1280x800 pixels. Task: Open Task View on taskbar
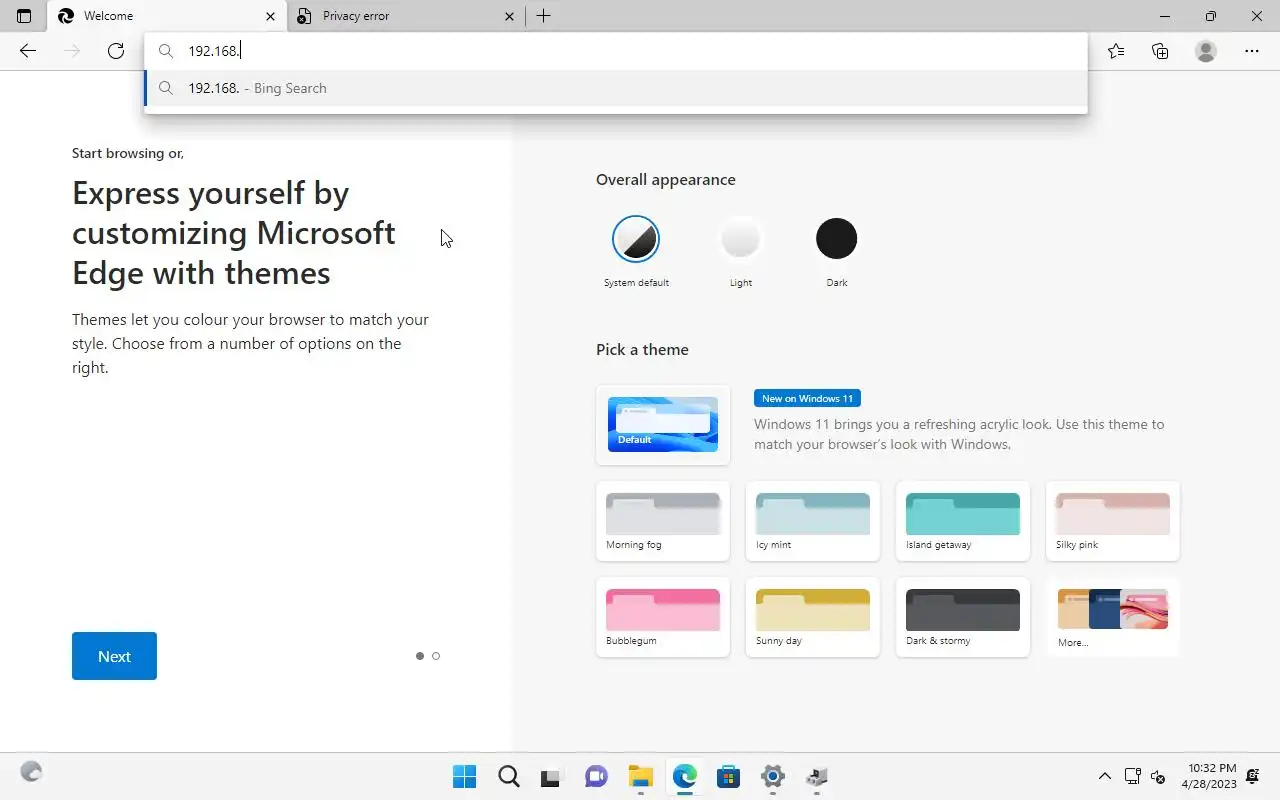(x=553, y=776)
